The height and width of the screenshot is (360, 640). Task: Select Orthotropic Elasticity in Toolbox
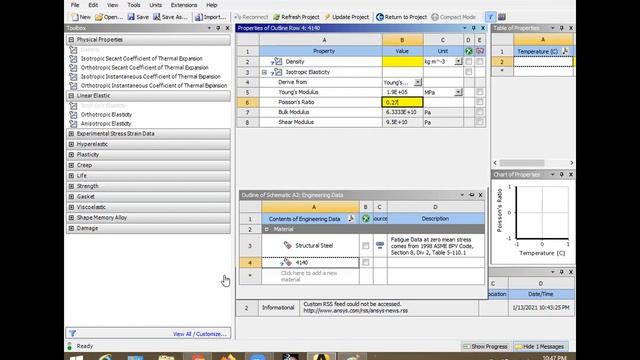pos(106,115)
